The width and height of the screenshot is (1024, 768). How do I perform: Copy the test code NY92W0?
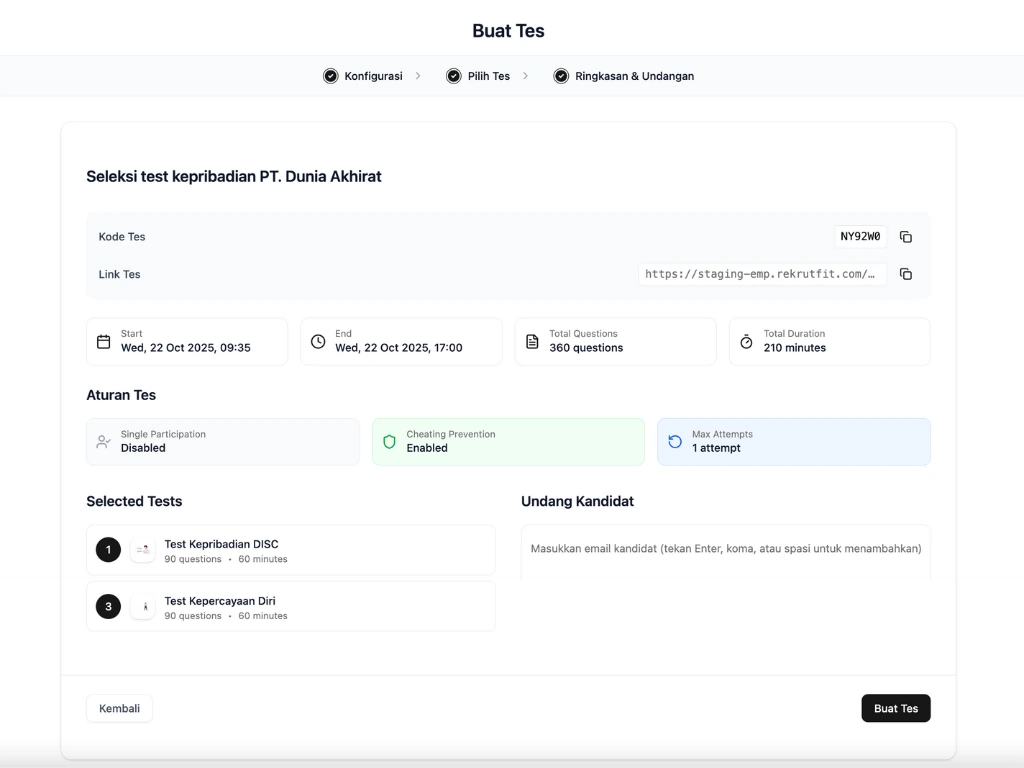(905, 237)
